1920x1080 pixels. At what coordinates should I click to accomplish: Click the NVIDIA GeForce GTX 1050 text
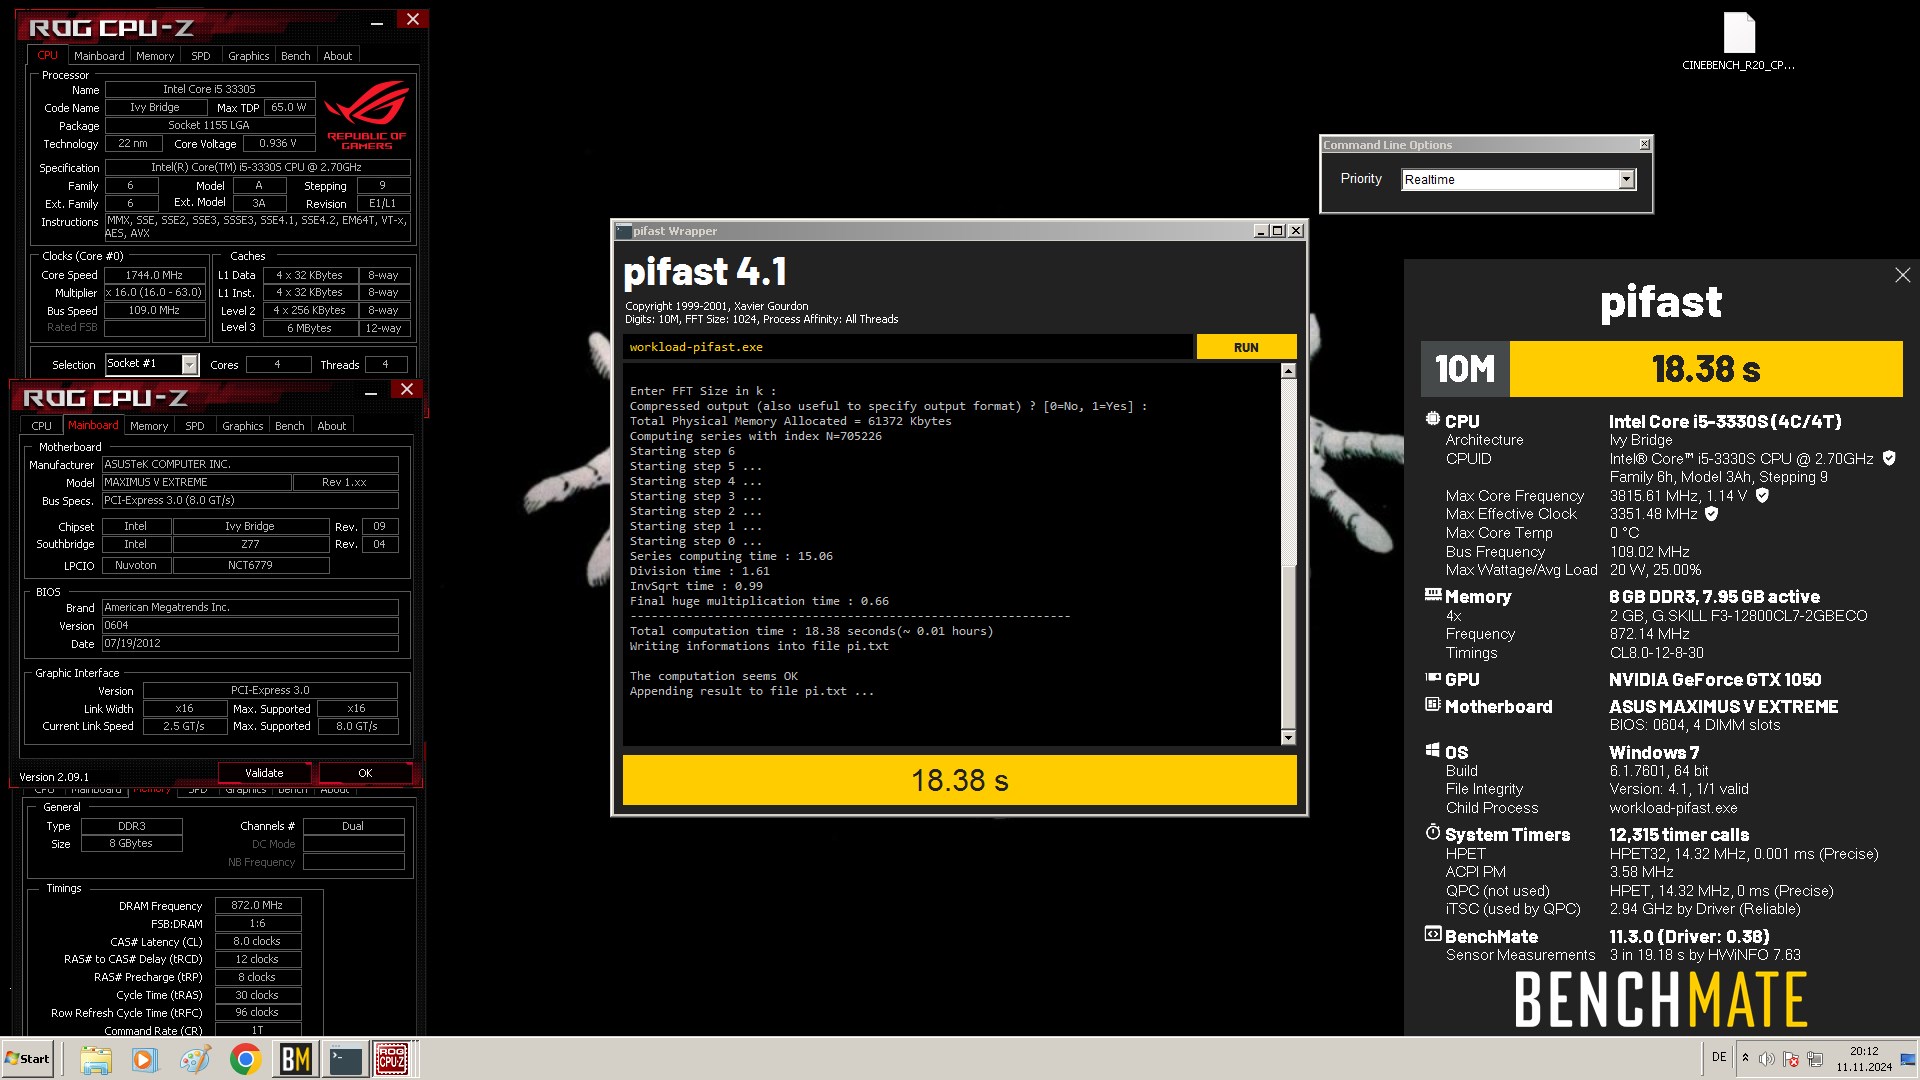(x=1715, y=680)
